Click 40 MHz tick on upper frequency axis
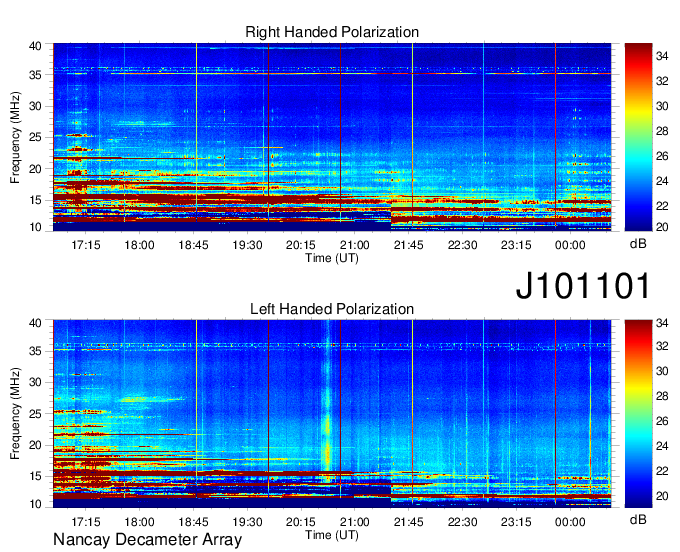The image size is (680, 552). 35,46
